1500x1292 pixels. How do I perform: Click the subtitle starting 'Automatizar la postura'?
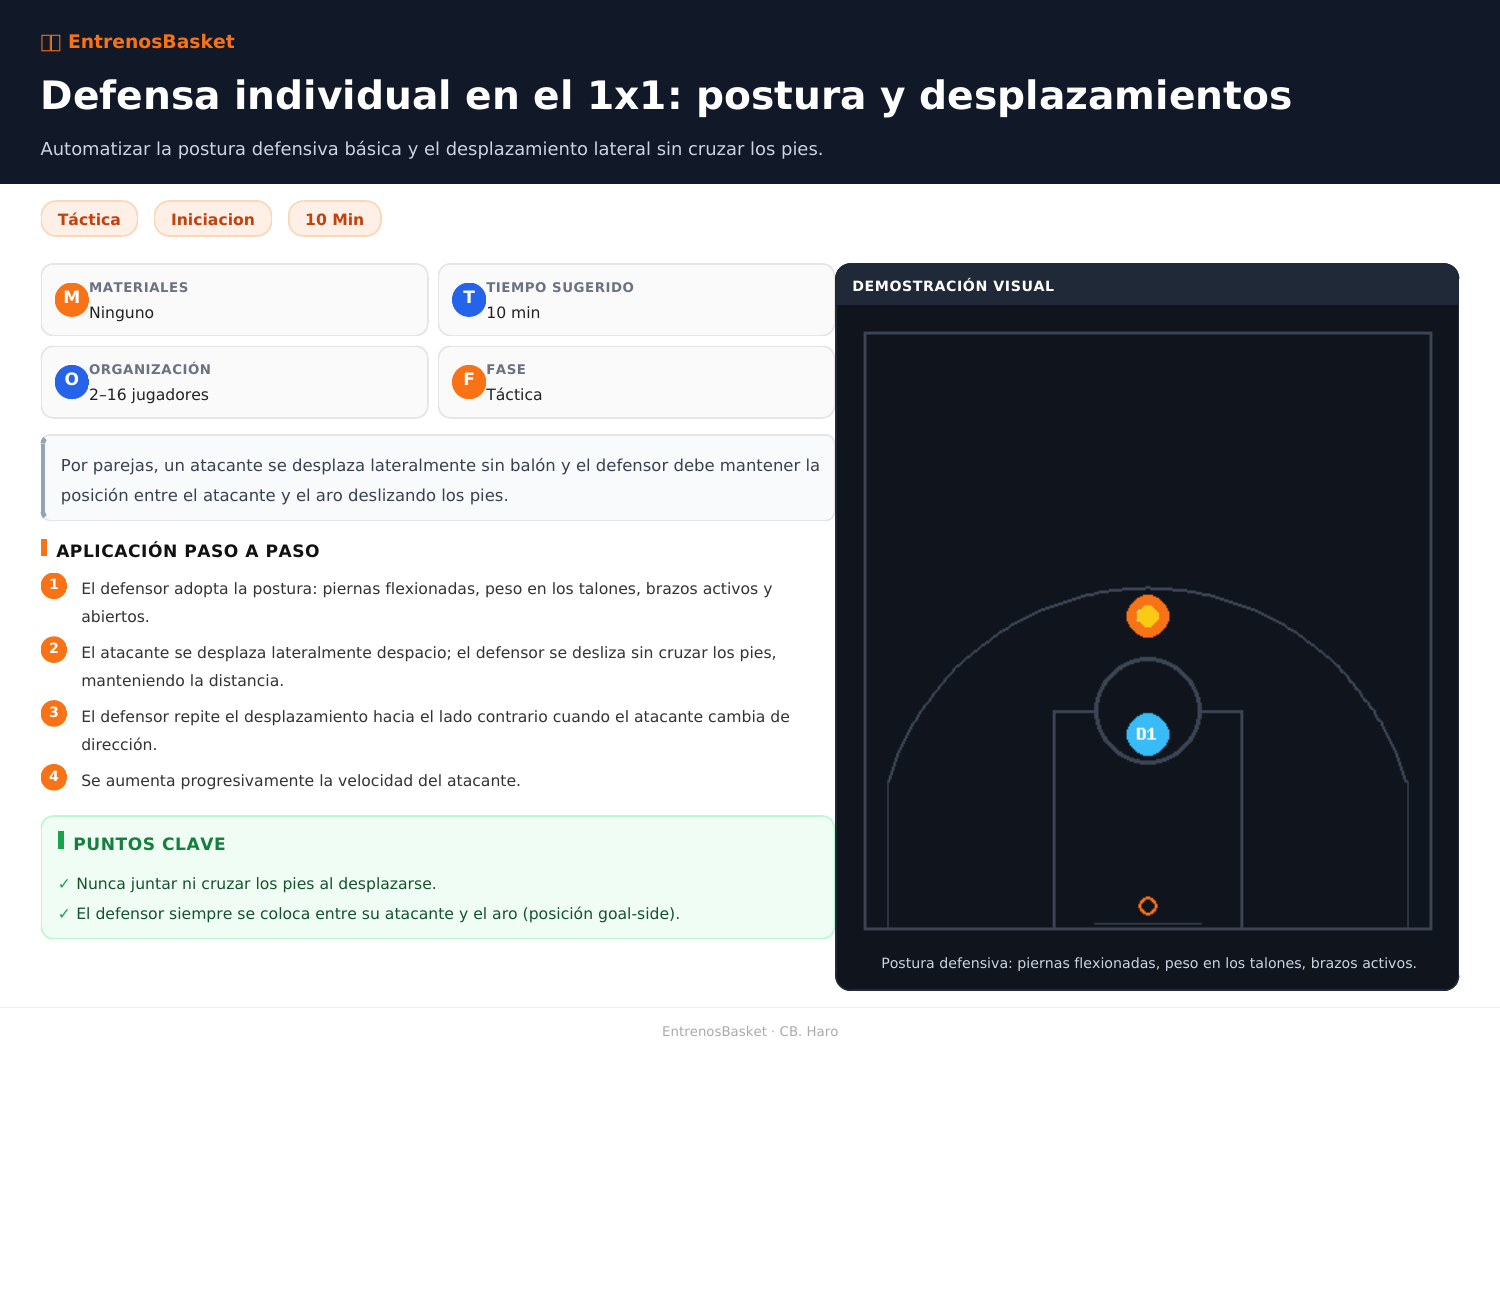click(432, 149)
